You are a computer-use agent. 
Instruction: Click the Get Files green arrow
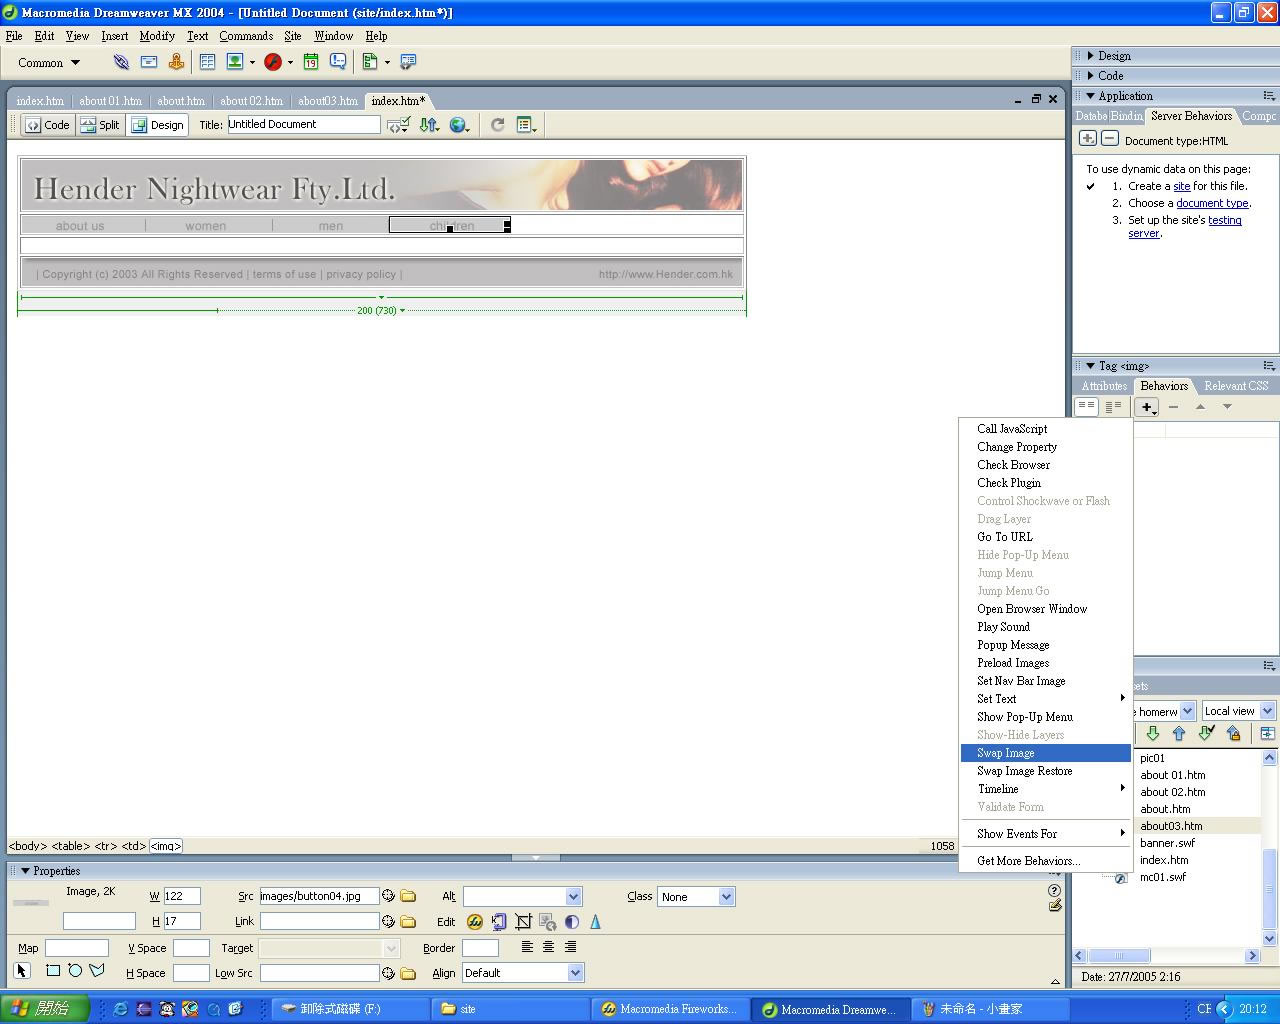coord(1152,734)
